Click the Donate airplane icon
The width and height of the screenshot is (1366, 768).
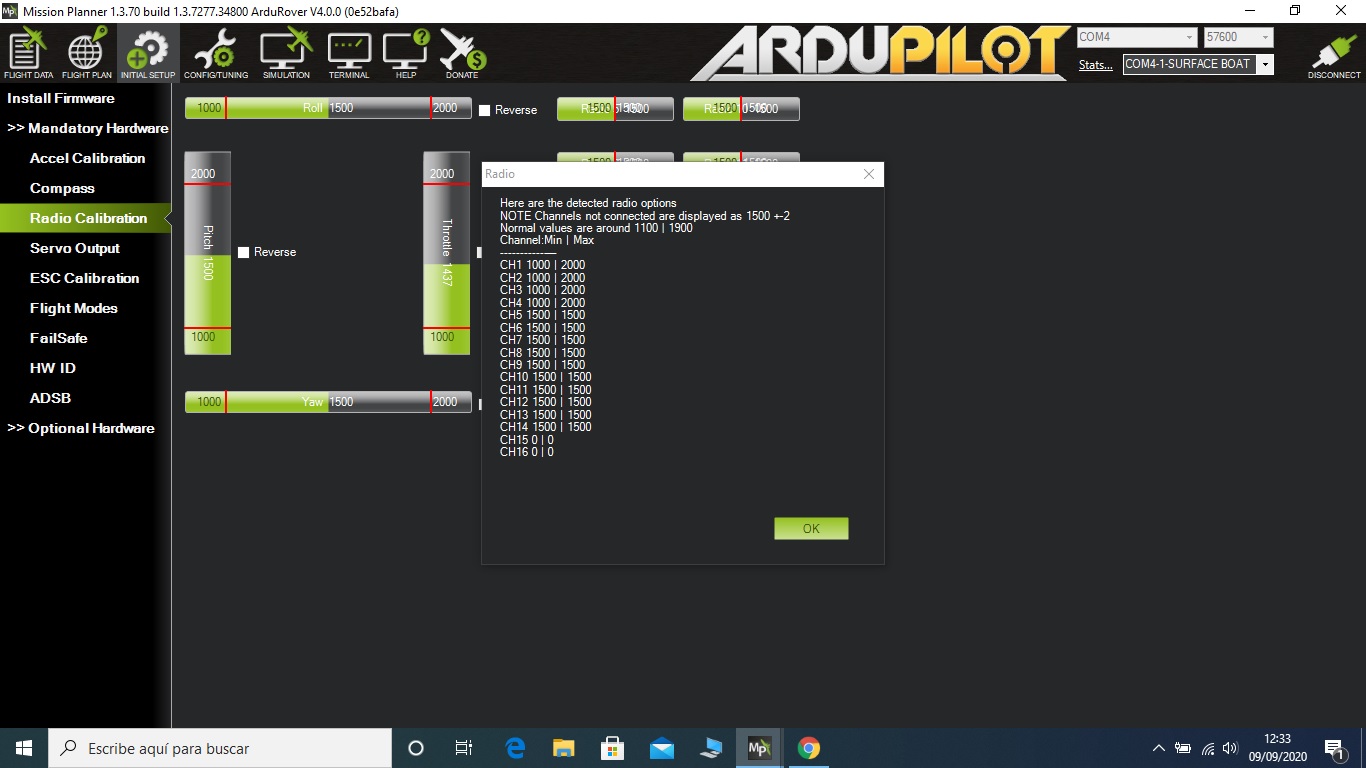click(462, 54)
